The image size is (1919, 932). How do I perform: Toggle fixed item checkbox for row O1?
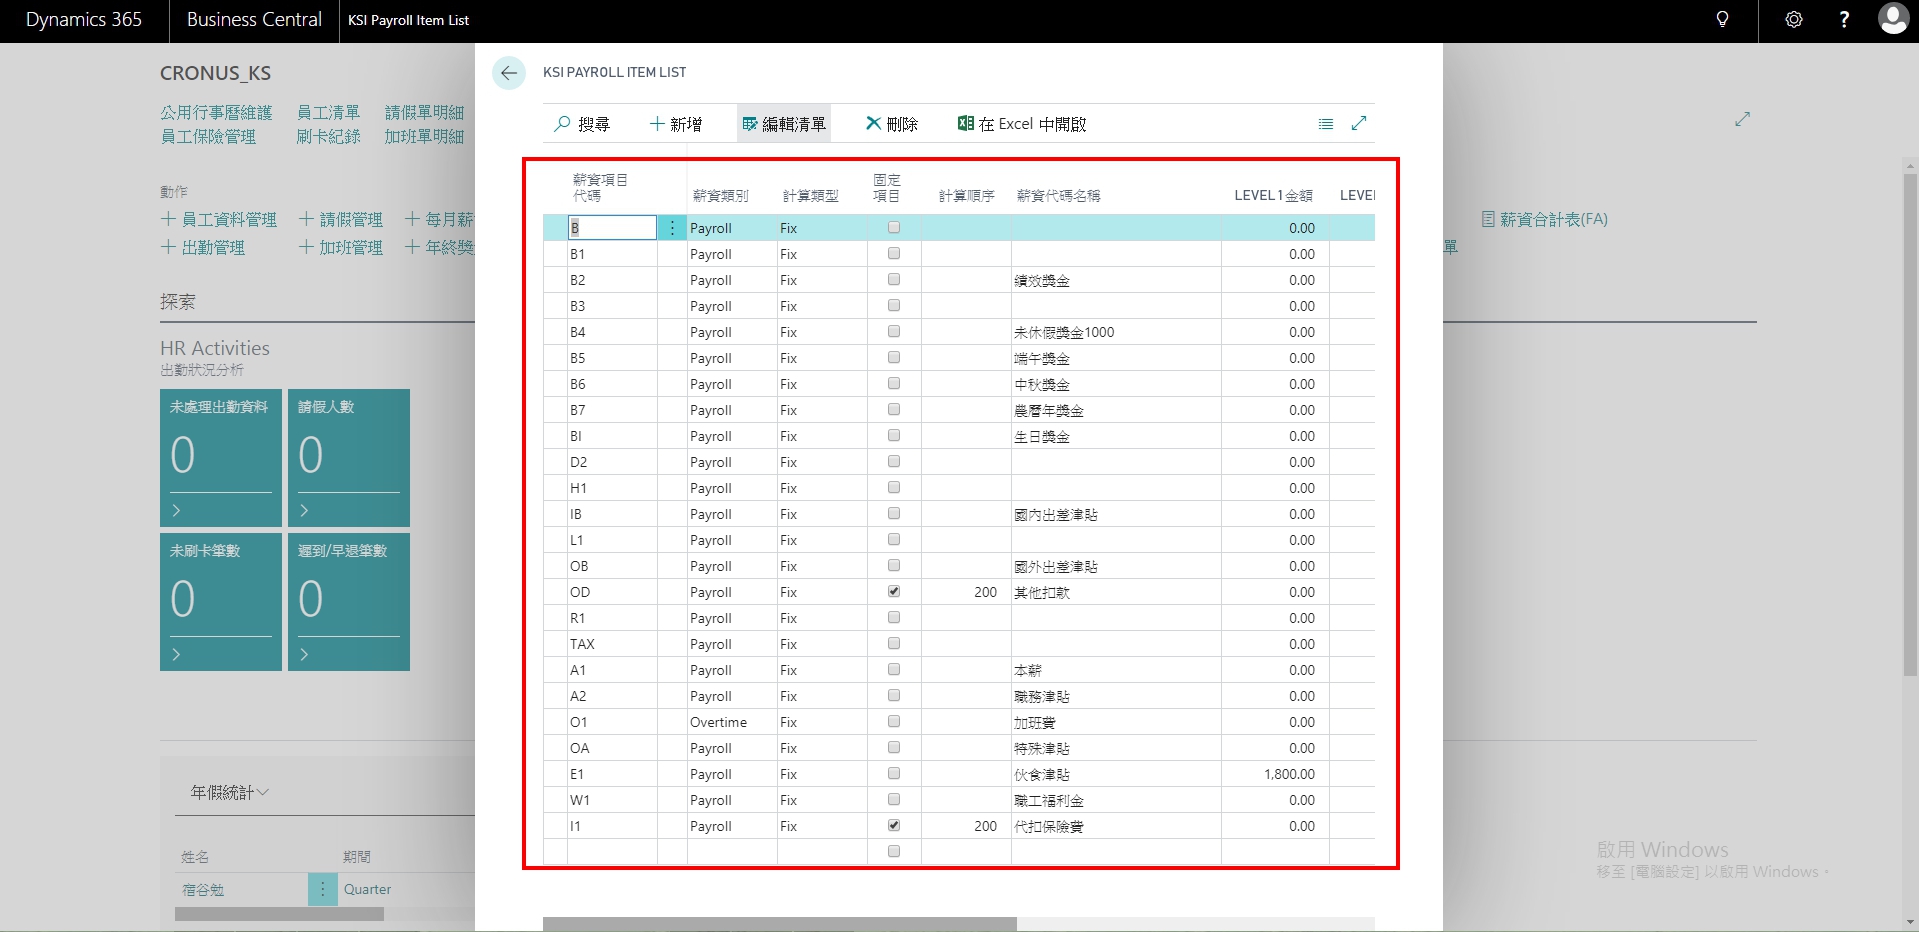(x=894, y=722)
